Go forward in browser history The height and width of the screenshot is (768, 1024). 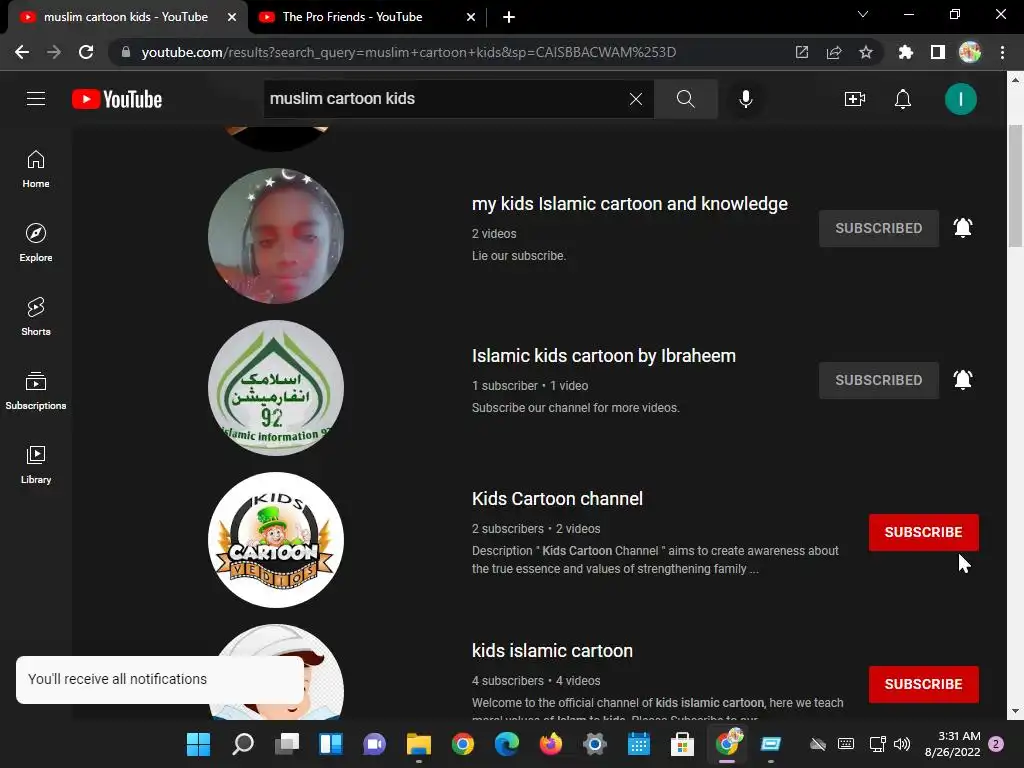point(54,52)
